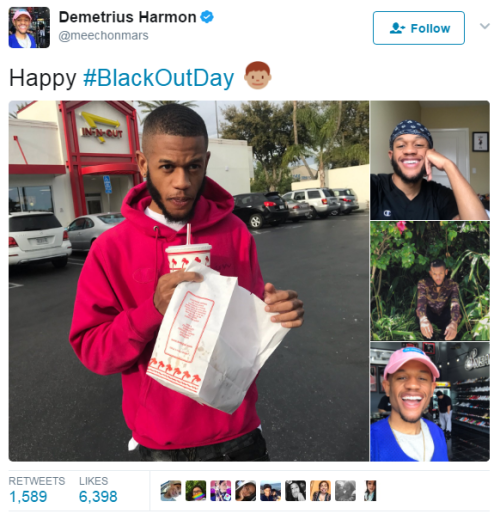
Task: Open third liker avatar with purple background
Action: pos(221,491)
